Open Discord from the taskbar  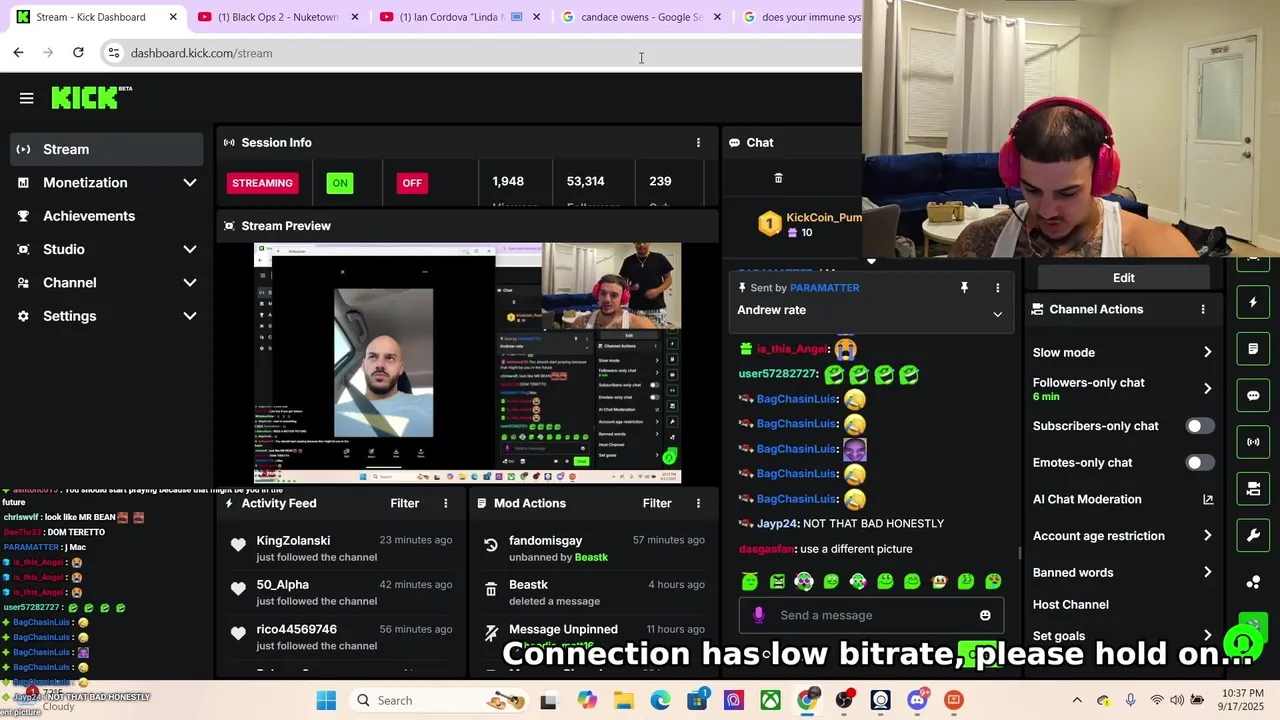(917, 700)
